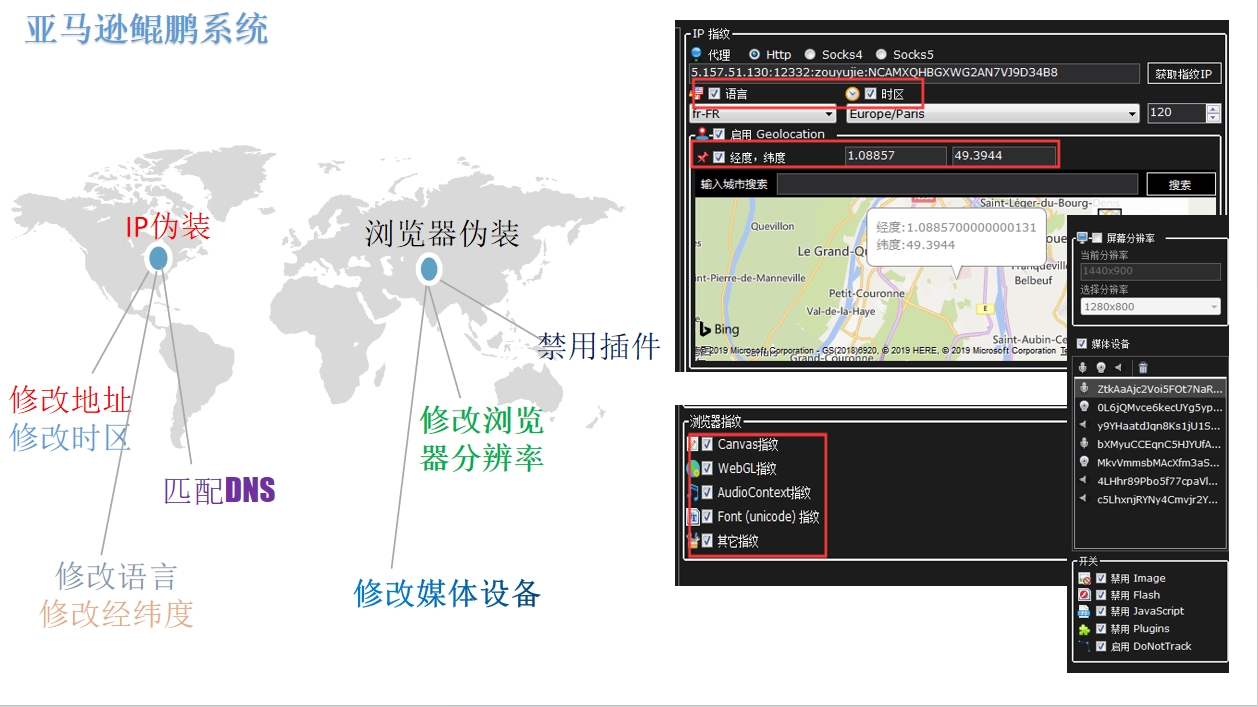Select media device bXMyuCCEqnC5HJYUfA
The width and height of the screenshot is (1258, 707).
(x=1150, y=444)
